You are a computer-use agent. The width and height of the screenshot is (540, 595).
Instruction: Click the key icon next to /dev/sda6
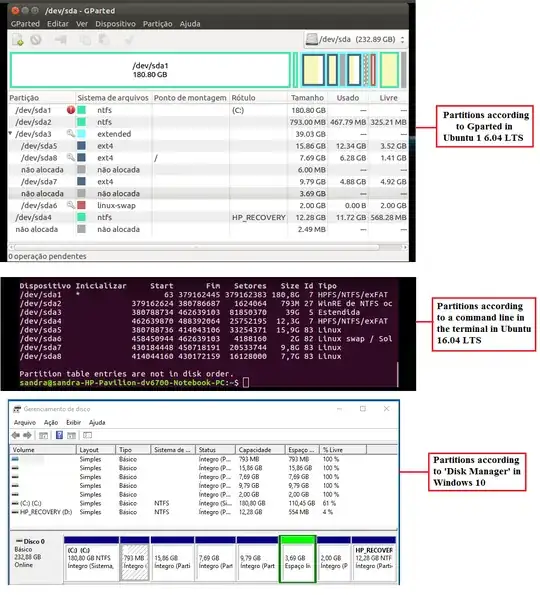(x=71, y=205)
